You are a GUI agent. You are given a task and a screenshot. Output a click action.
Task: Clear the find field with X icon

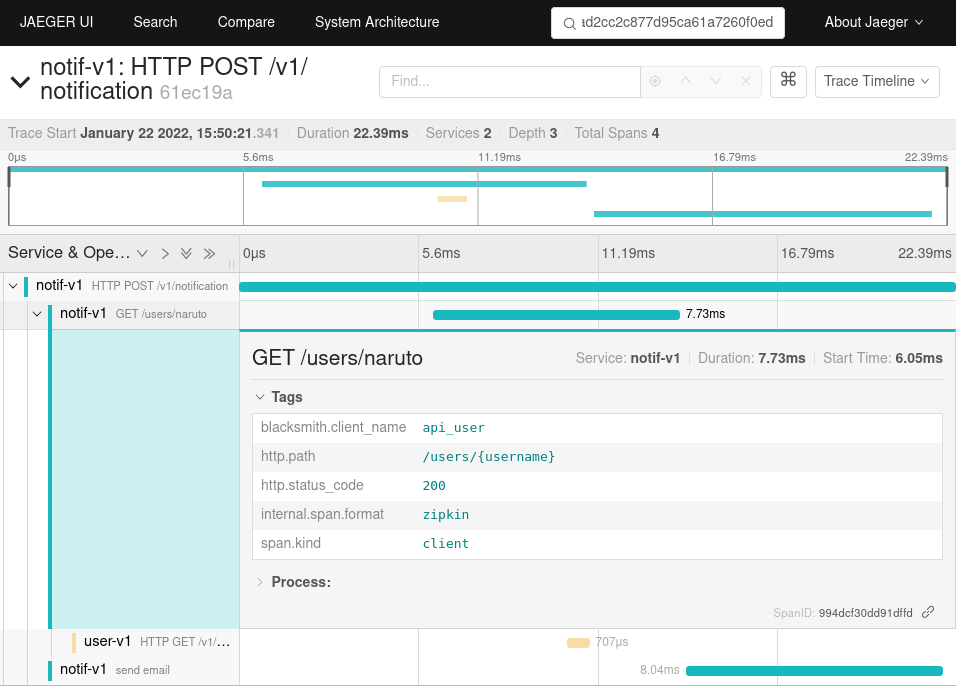tap(746, 81)
